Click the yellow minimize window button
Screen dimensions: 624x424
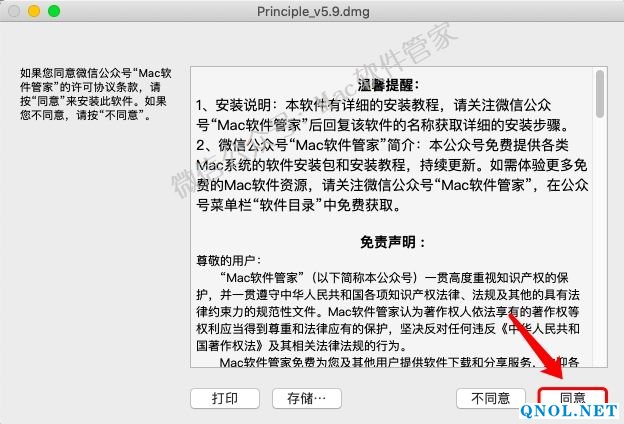click(x=34, y=11)
